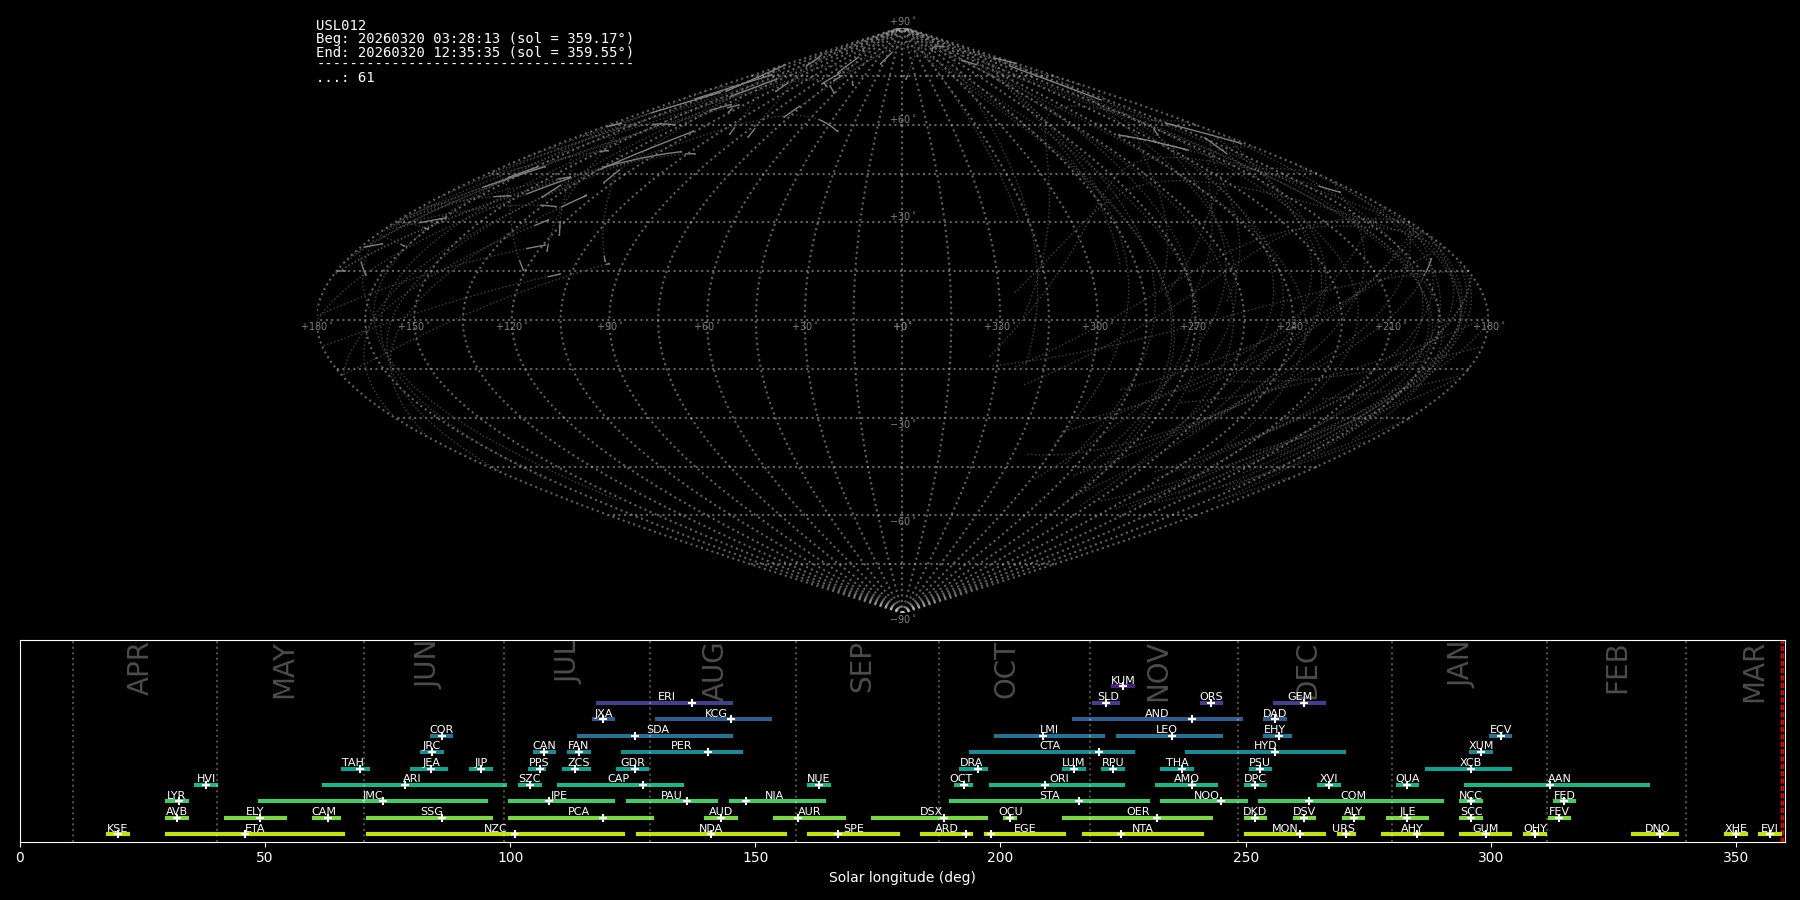Click the KUM shower label
Screen dimensions: 1800x900
click(x=1123, y=681)
